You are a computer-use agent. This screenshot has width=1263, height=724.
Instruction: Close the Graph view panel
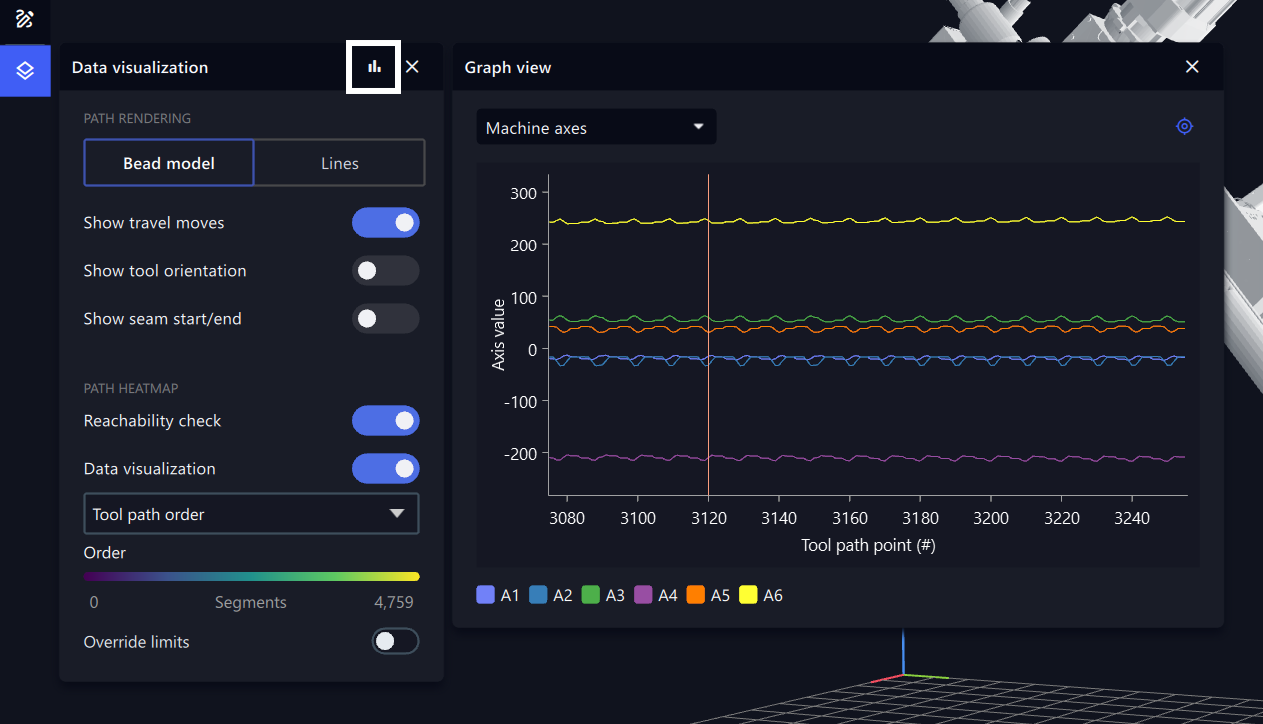[1192, 67]
